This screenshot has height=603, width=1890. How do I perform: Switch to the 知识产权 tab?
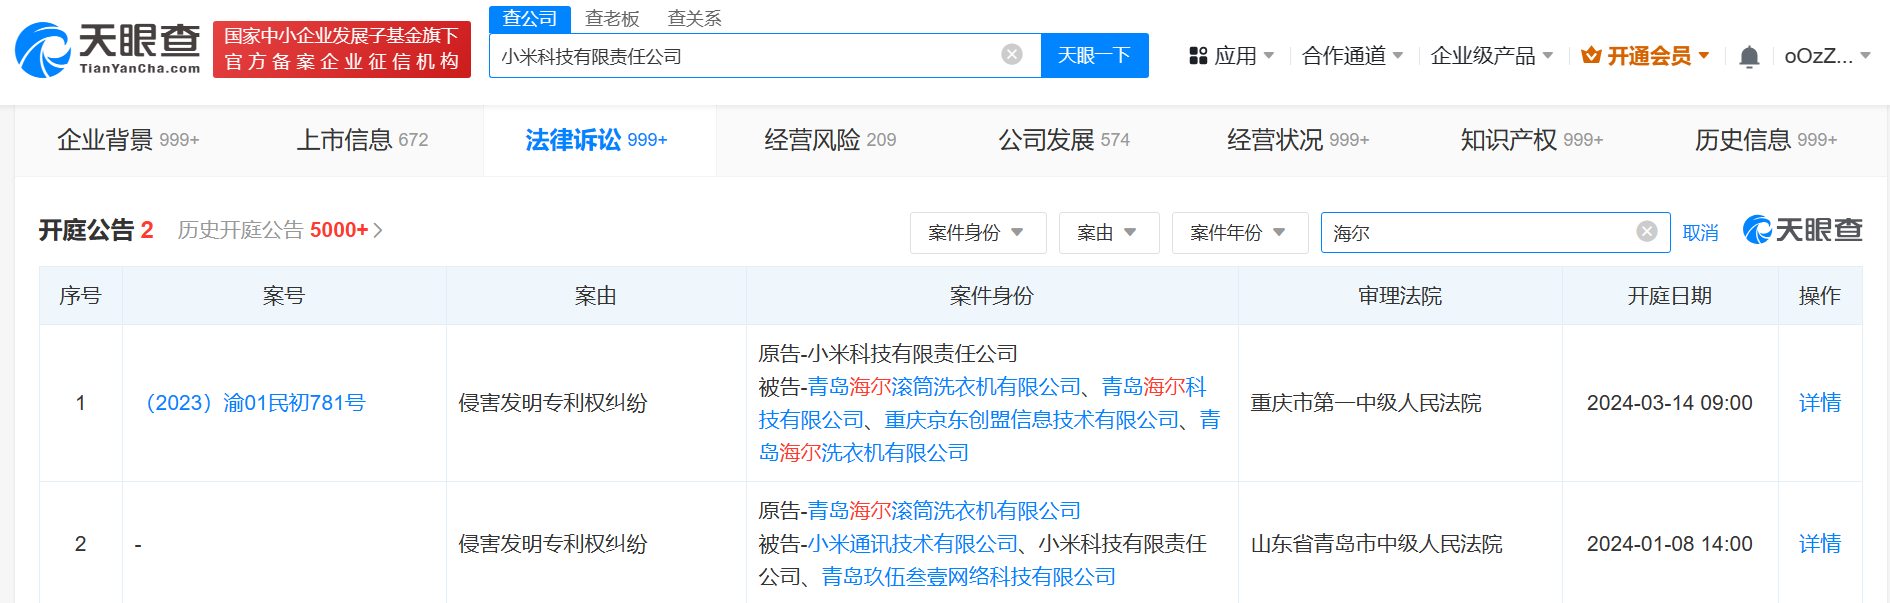(1531, 140)
